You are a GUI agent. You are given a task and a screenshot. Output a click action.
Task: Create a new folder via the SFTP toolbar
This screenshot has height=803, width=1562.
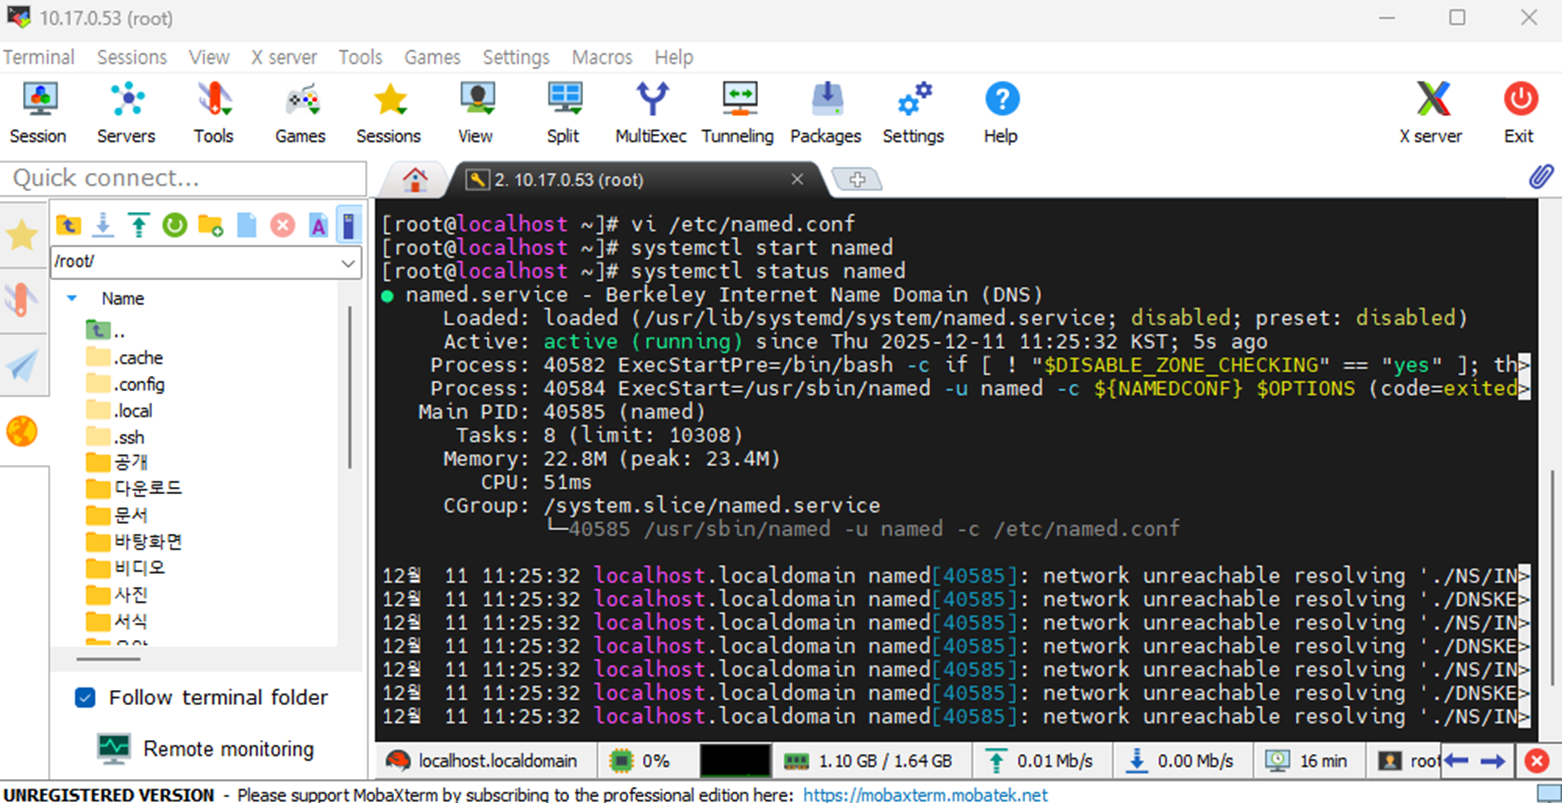click(210, 225)
